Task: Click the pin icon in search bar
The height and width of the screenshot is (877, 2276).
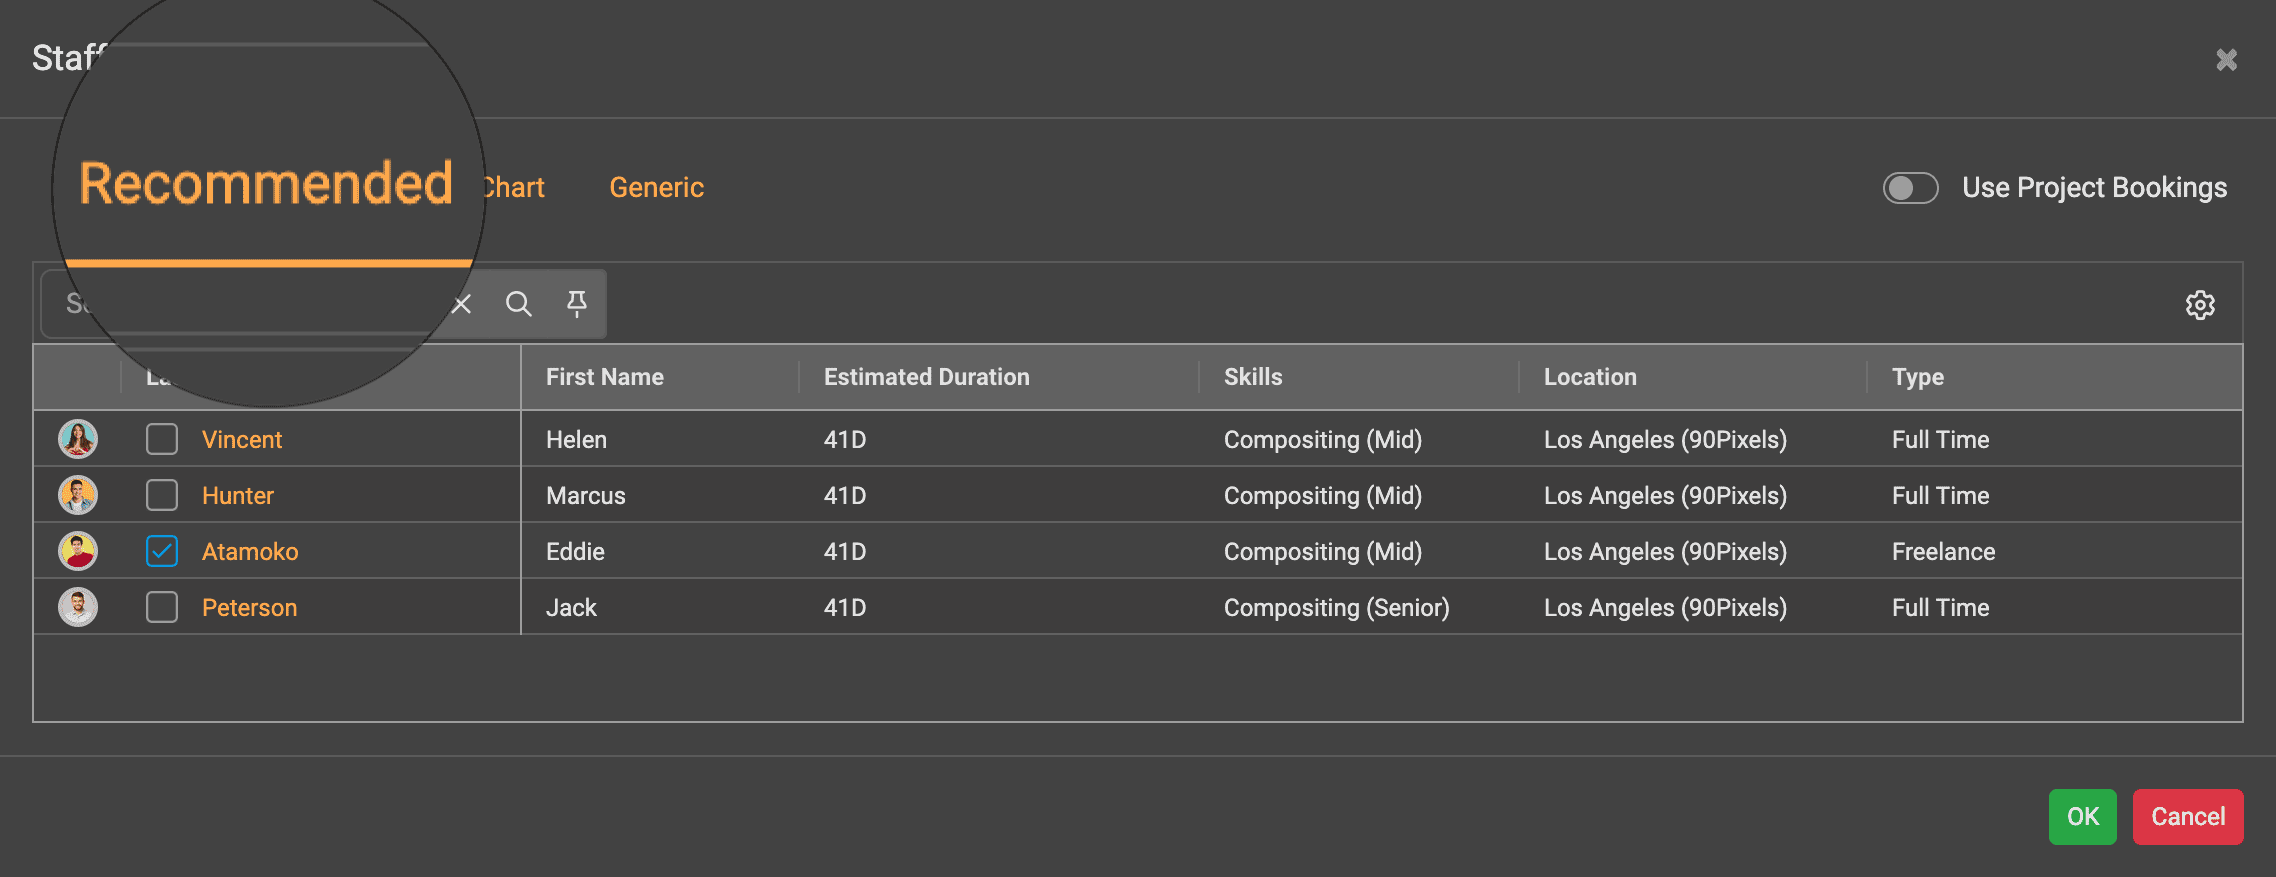Action: coord(577,303)
